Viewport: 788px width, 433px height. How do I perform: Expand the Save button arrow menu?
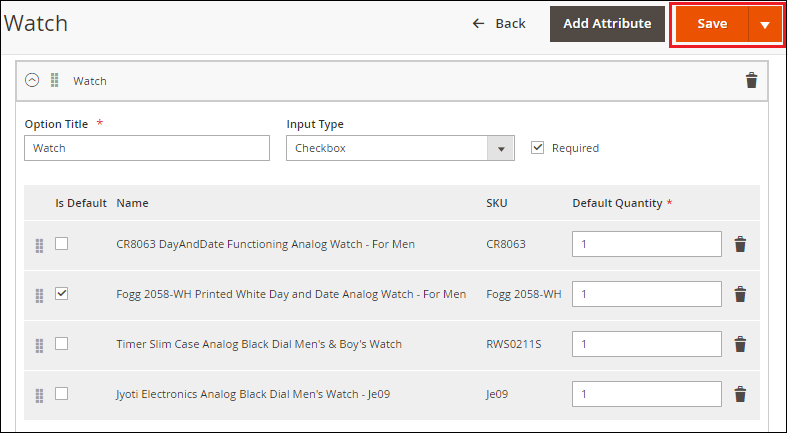[765, 24]
